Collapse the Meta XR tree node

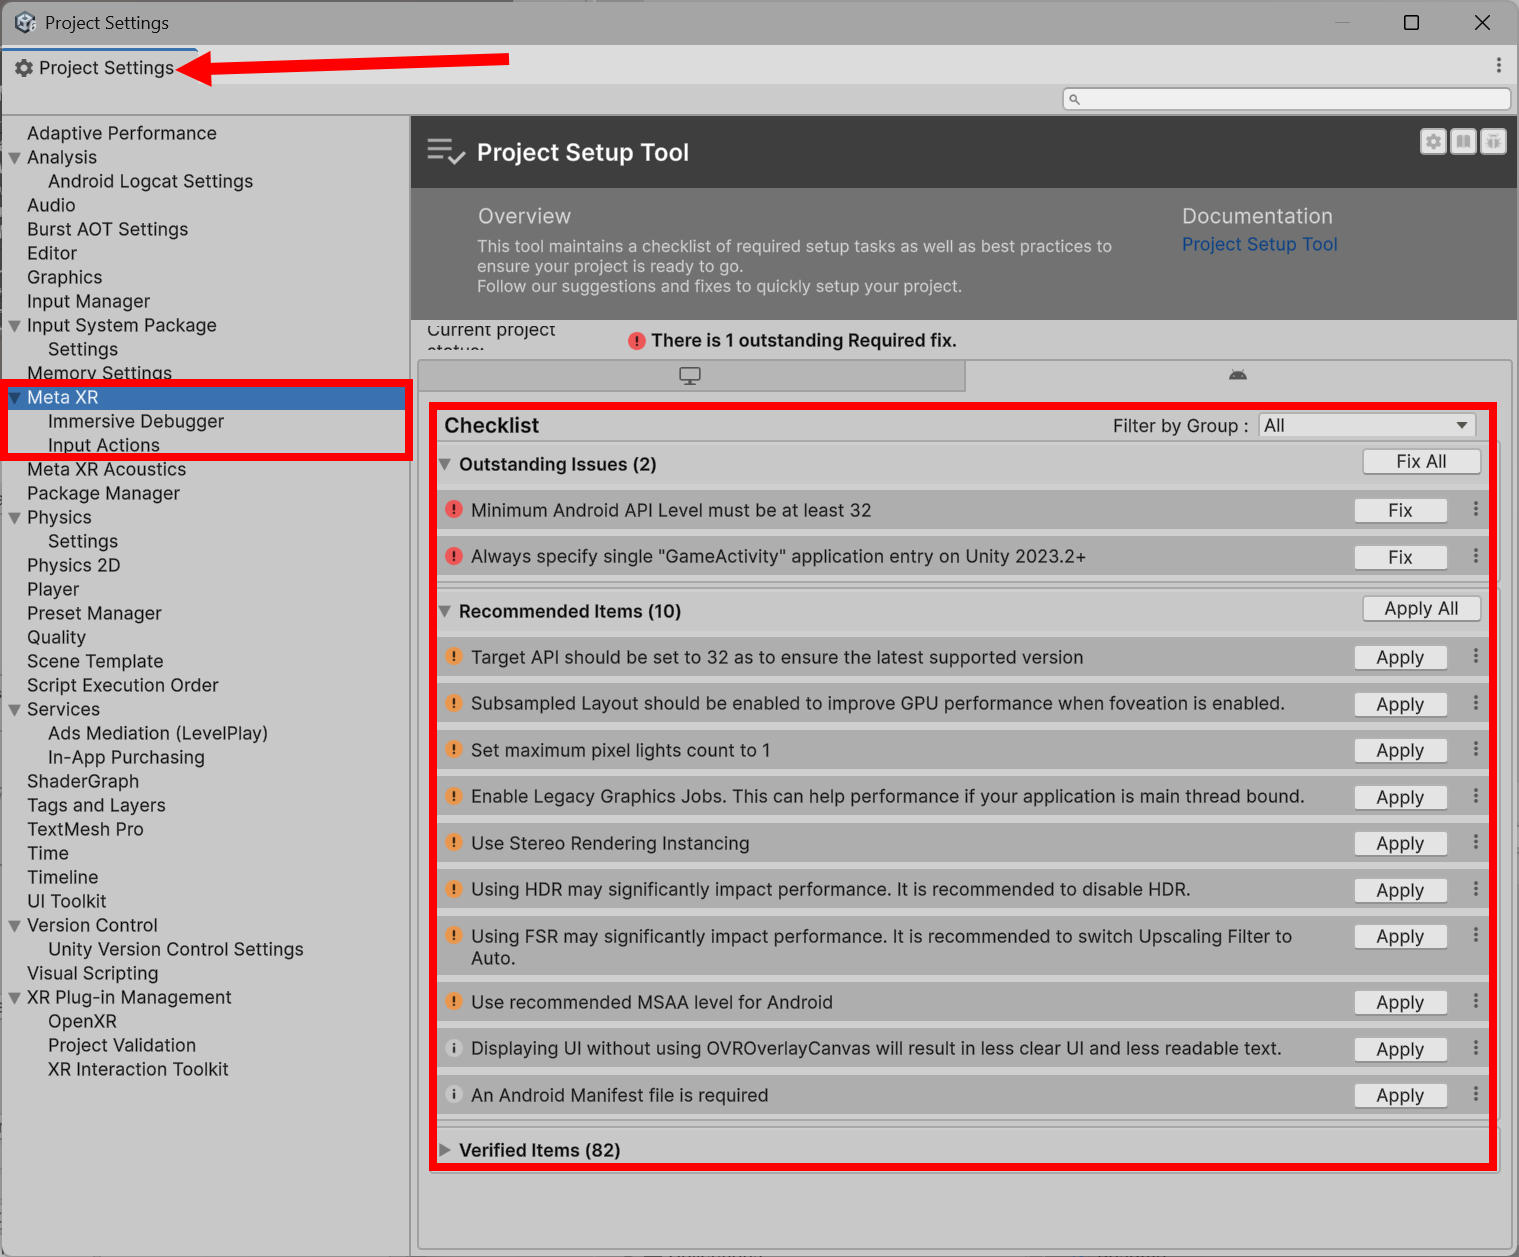[15, 398]
